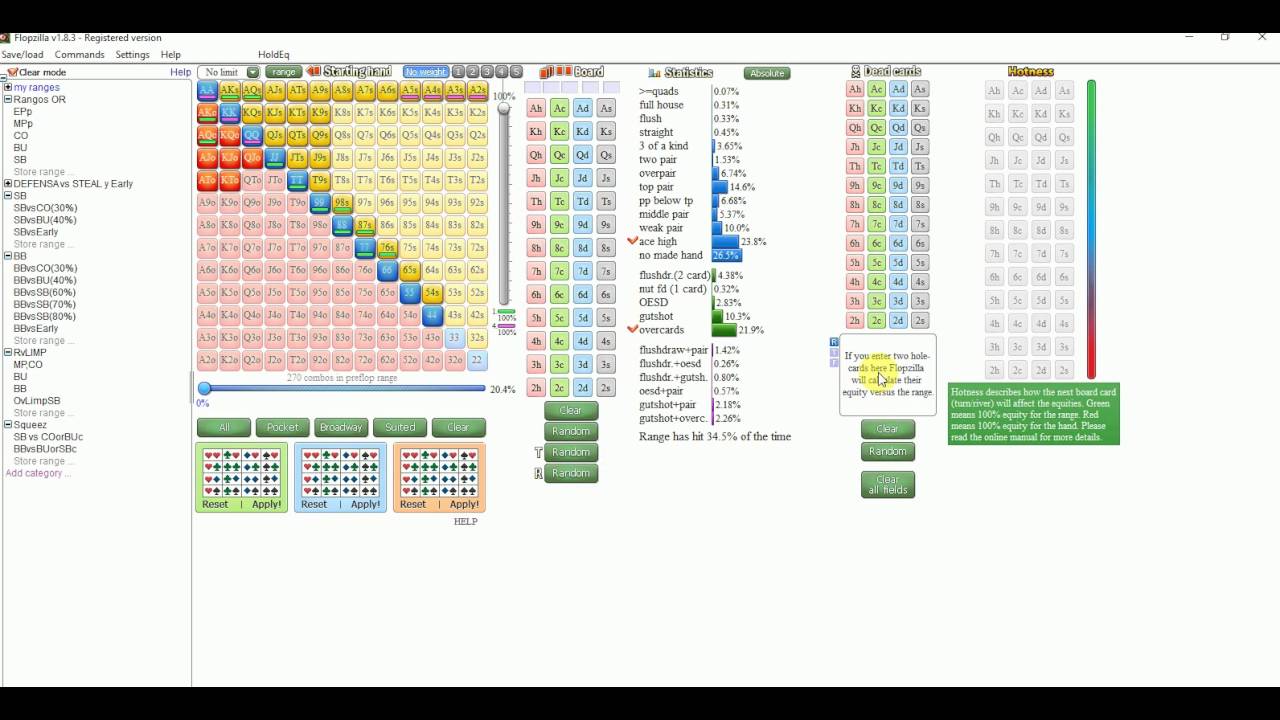Pick Kd in the Dead cards grid

click(x=898, y=108)
